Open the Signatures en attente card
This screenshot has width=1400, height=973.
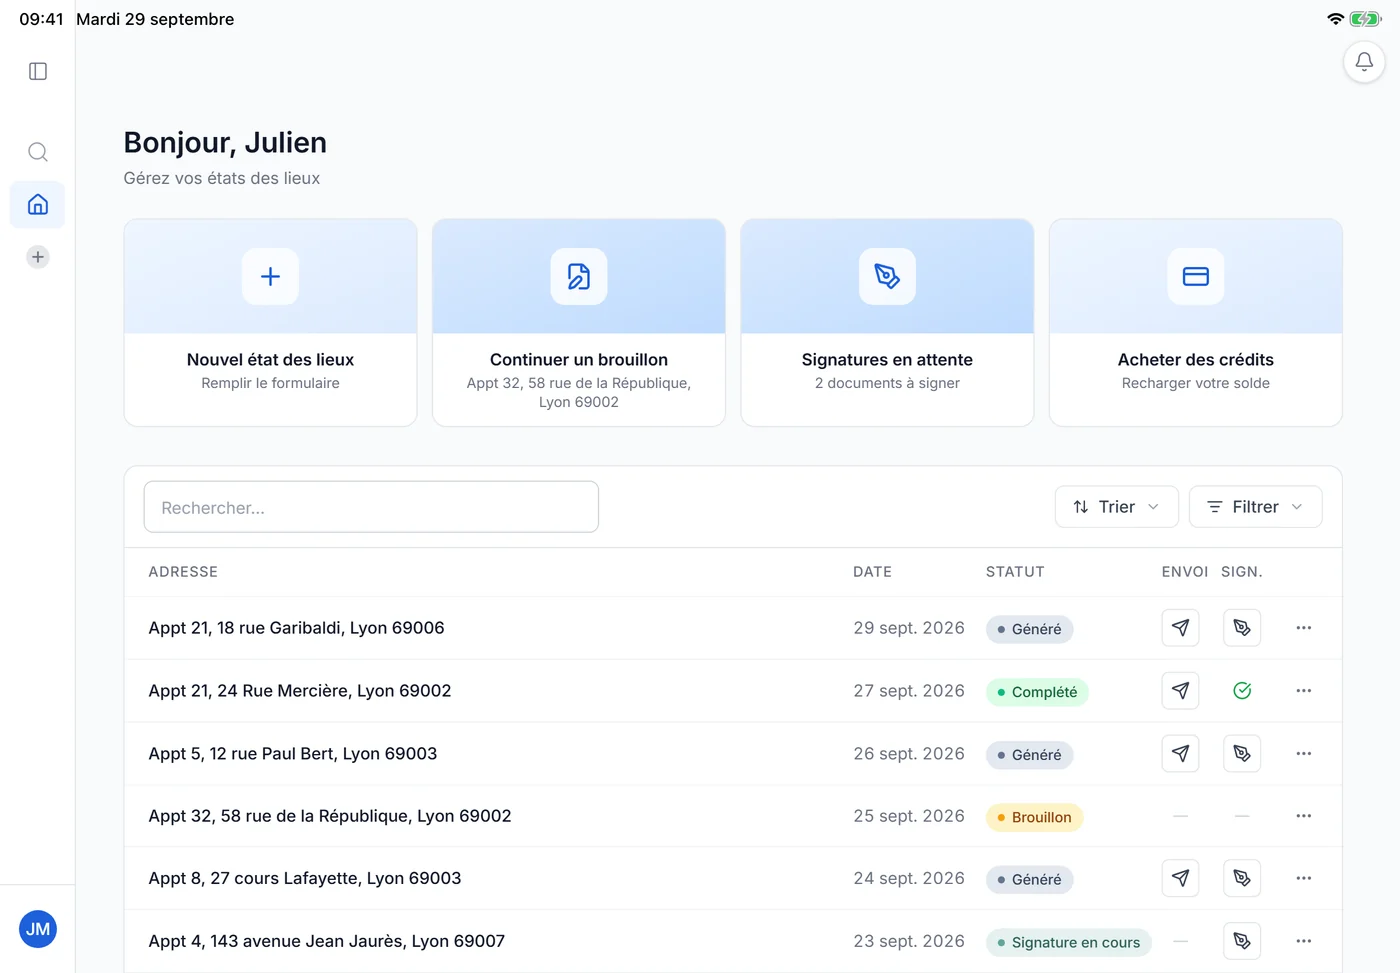pos(887,323)
